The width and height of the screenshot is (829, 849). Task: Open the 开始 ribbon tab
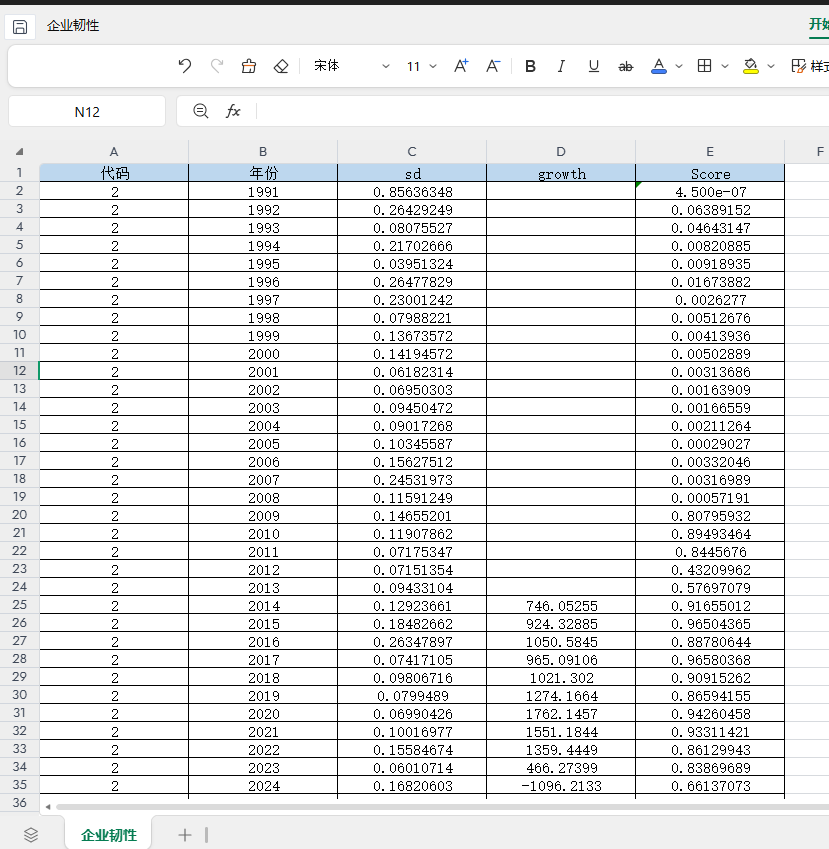(819, 25)
